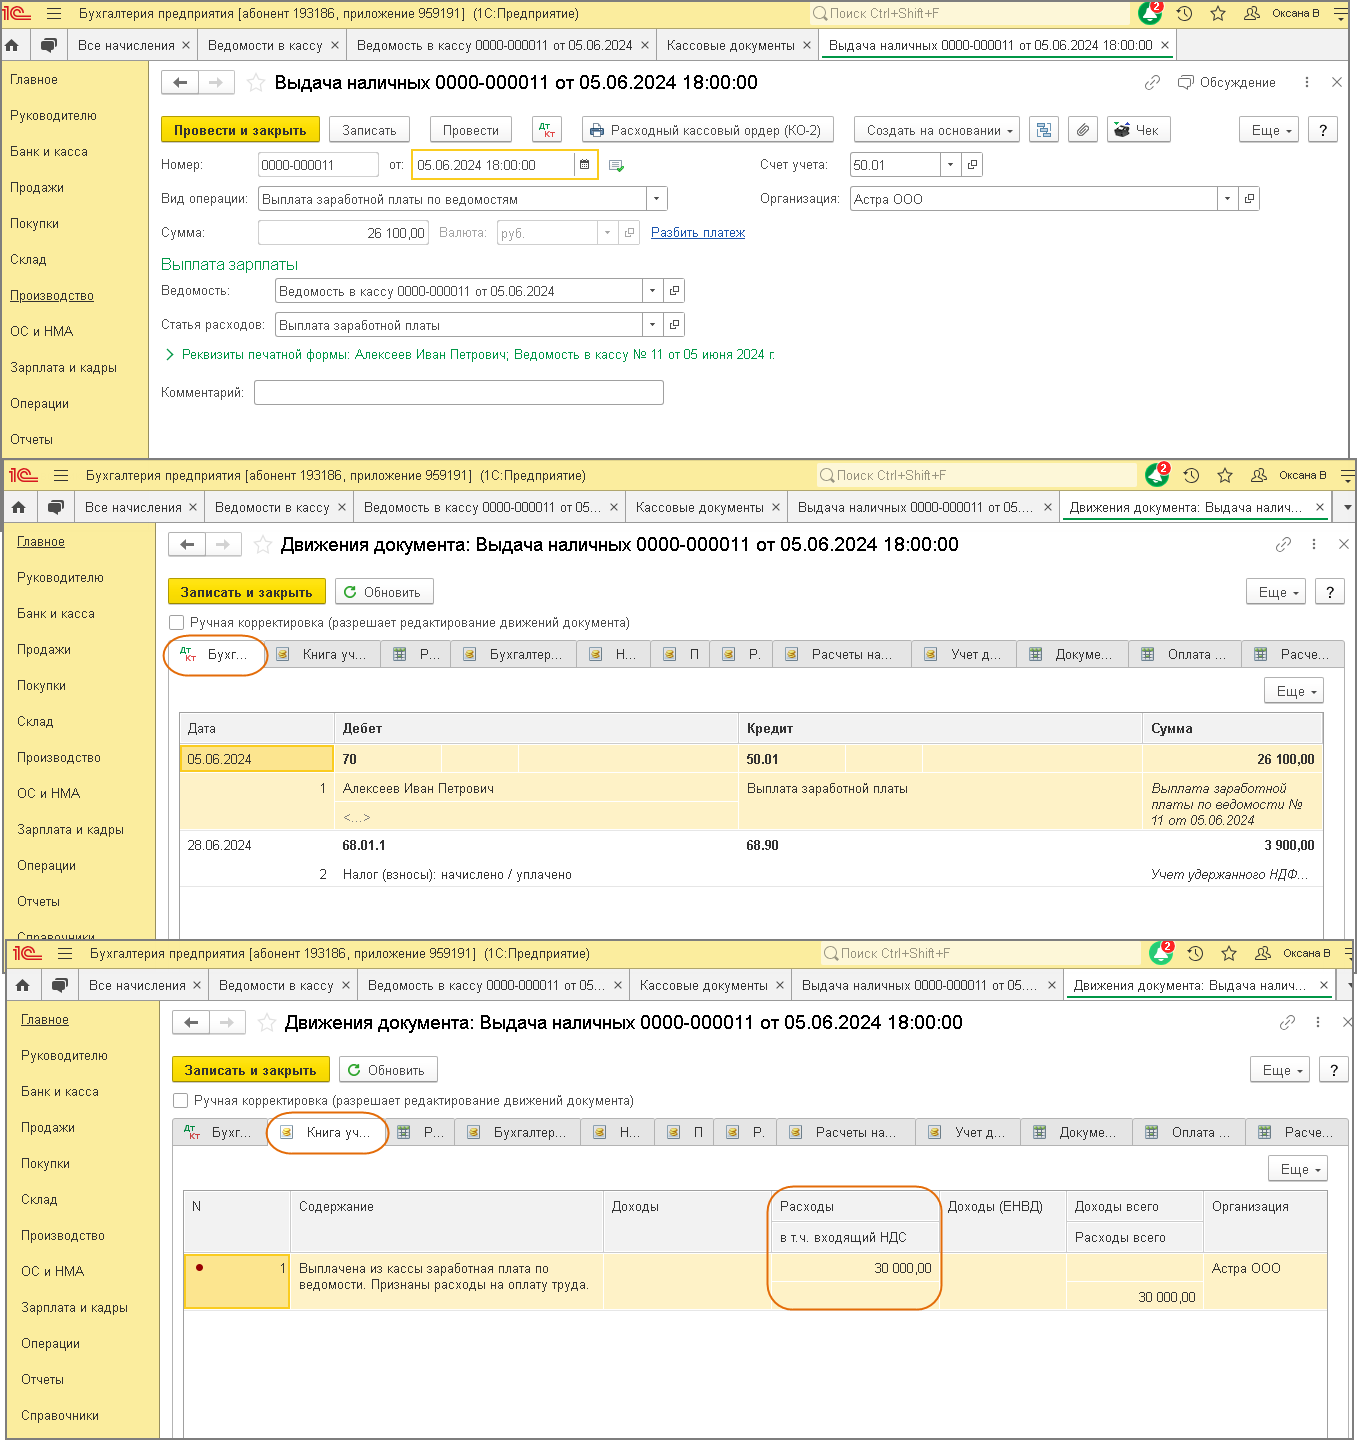Go back arrow in the middle Движения документа window
Image resolution: width=1358 pixels, height=1443 pixels.
[x=187, y=545]
